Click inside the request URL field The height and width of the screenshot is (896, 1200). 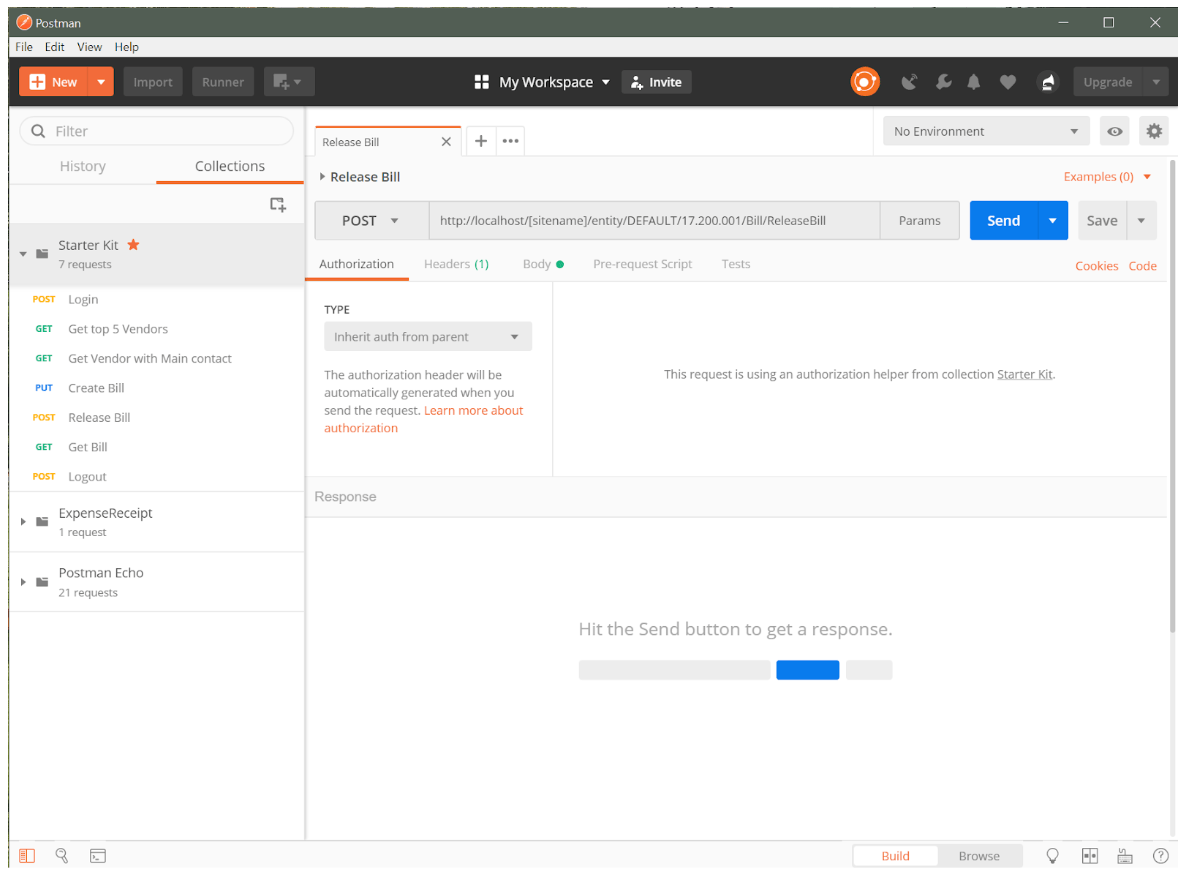click(650, 220)
